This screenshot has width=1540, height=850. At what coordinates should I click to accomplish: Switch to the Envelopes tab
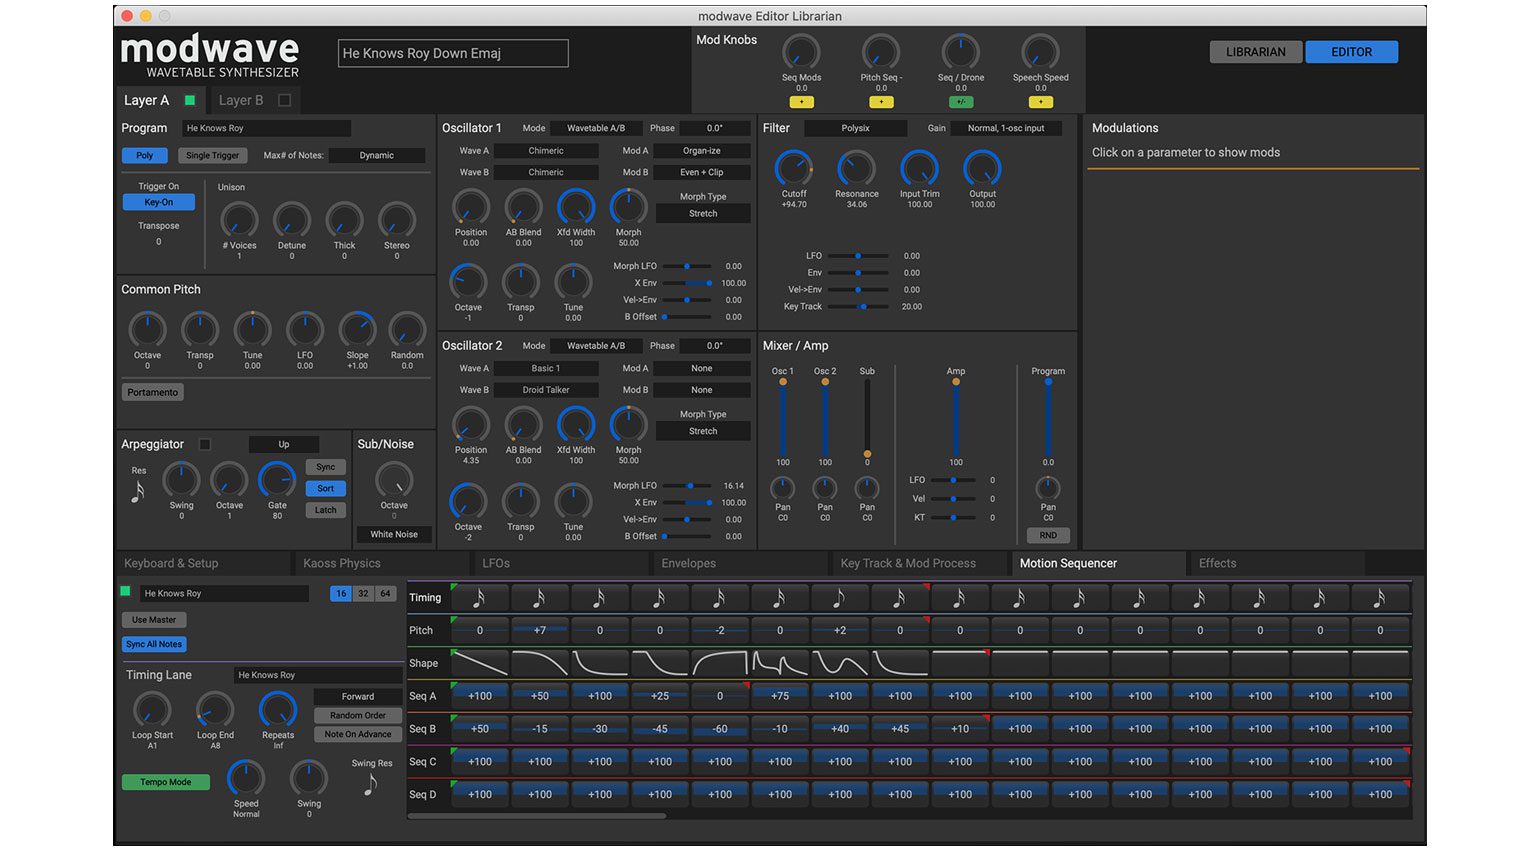point(741,563)
